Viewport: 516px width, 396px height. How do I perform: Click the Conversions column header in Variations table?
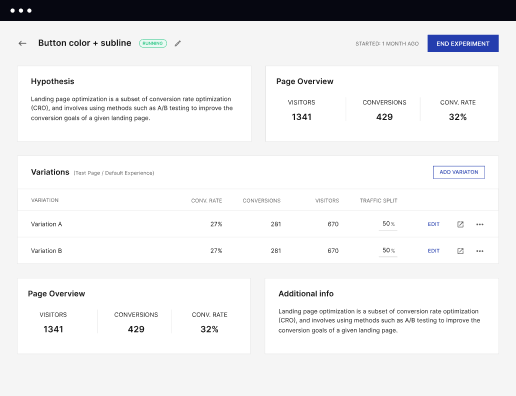pos(262,201)
